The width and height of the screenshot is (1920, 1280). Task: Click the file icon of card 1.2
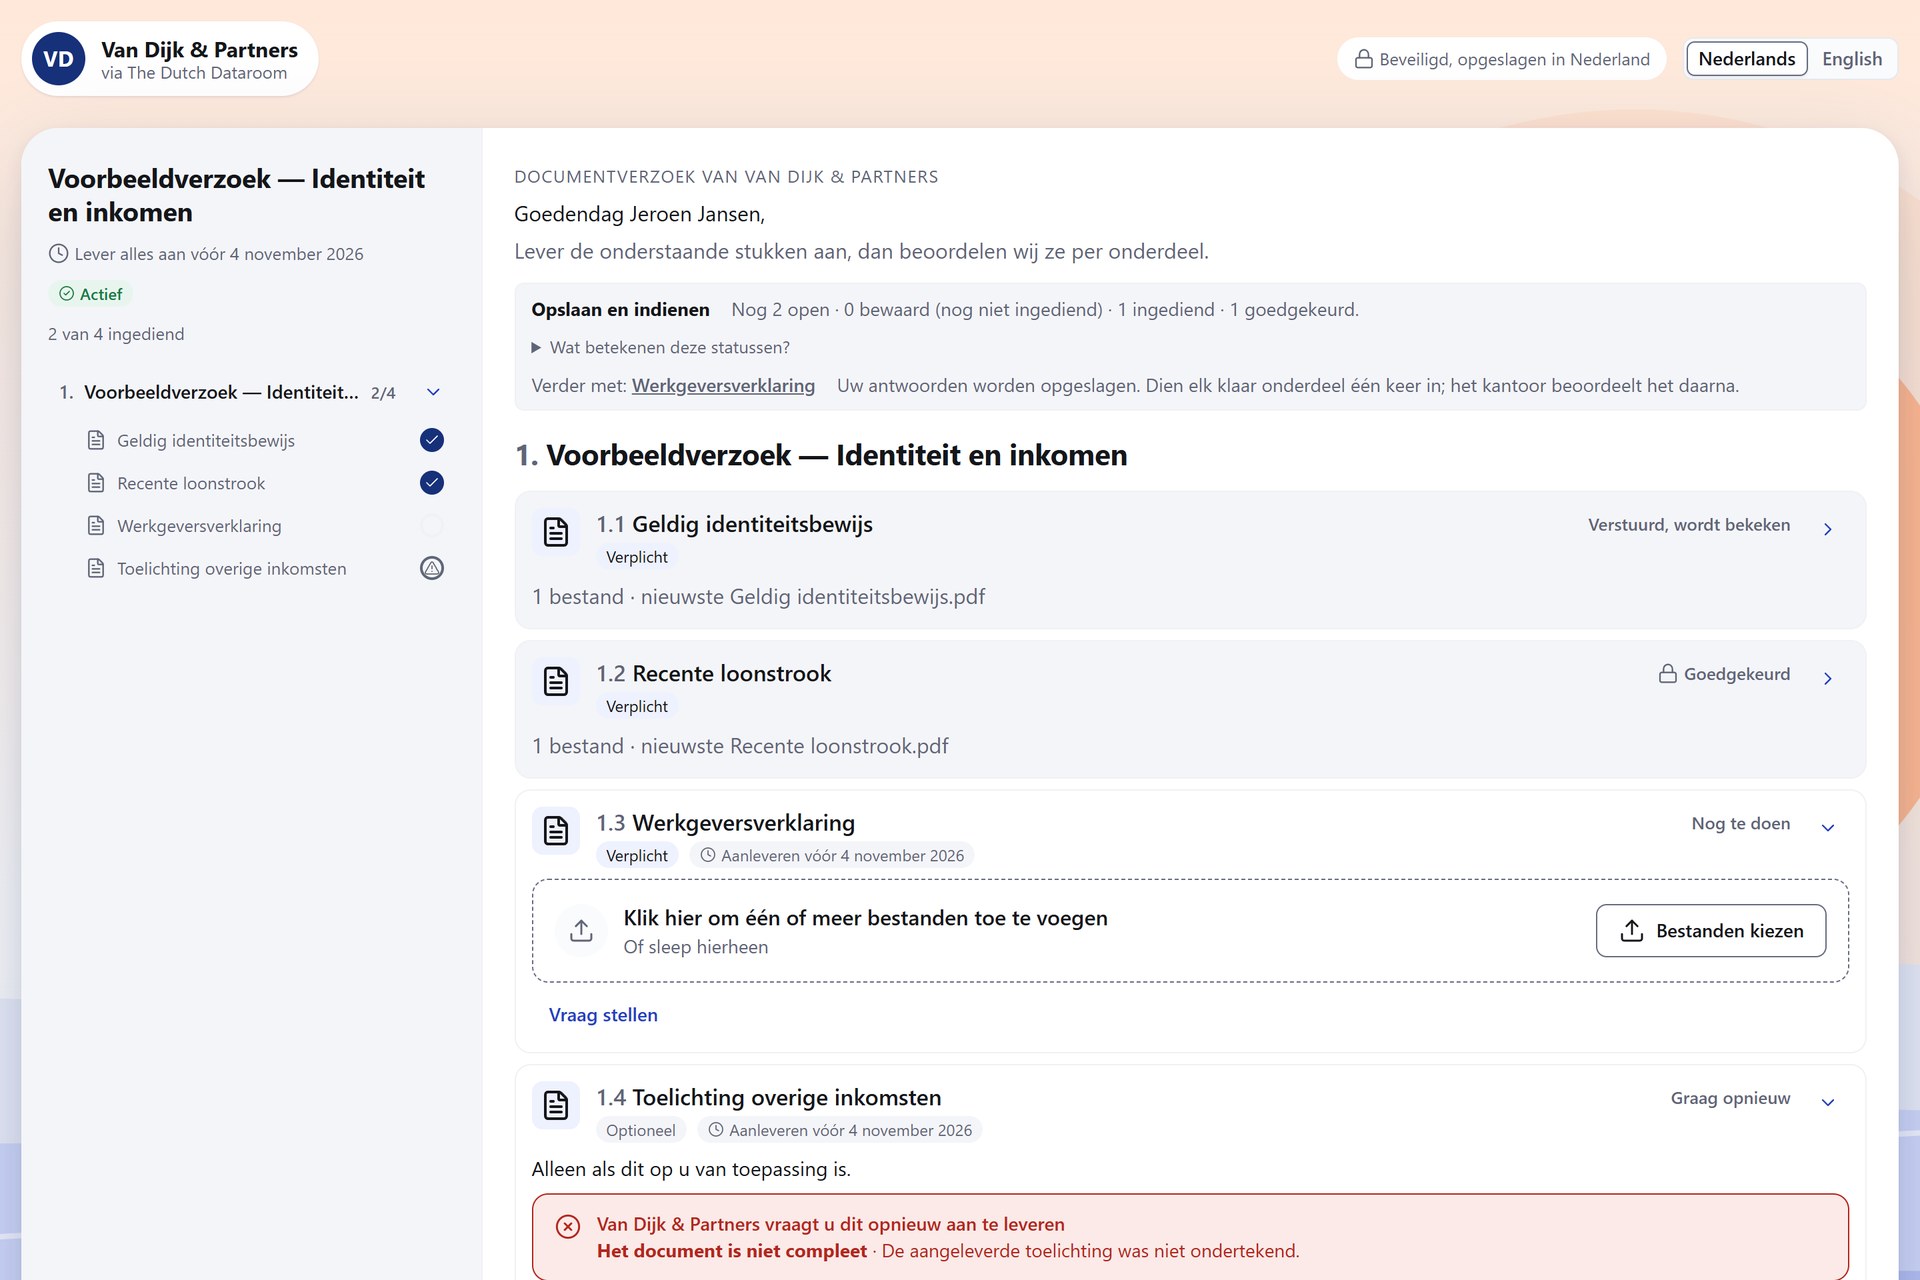(556, 681)
